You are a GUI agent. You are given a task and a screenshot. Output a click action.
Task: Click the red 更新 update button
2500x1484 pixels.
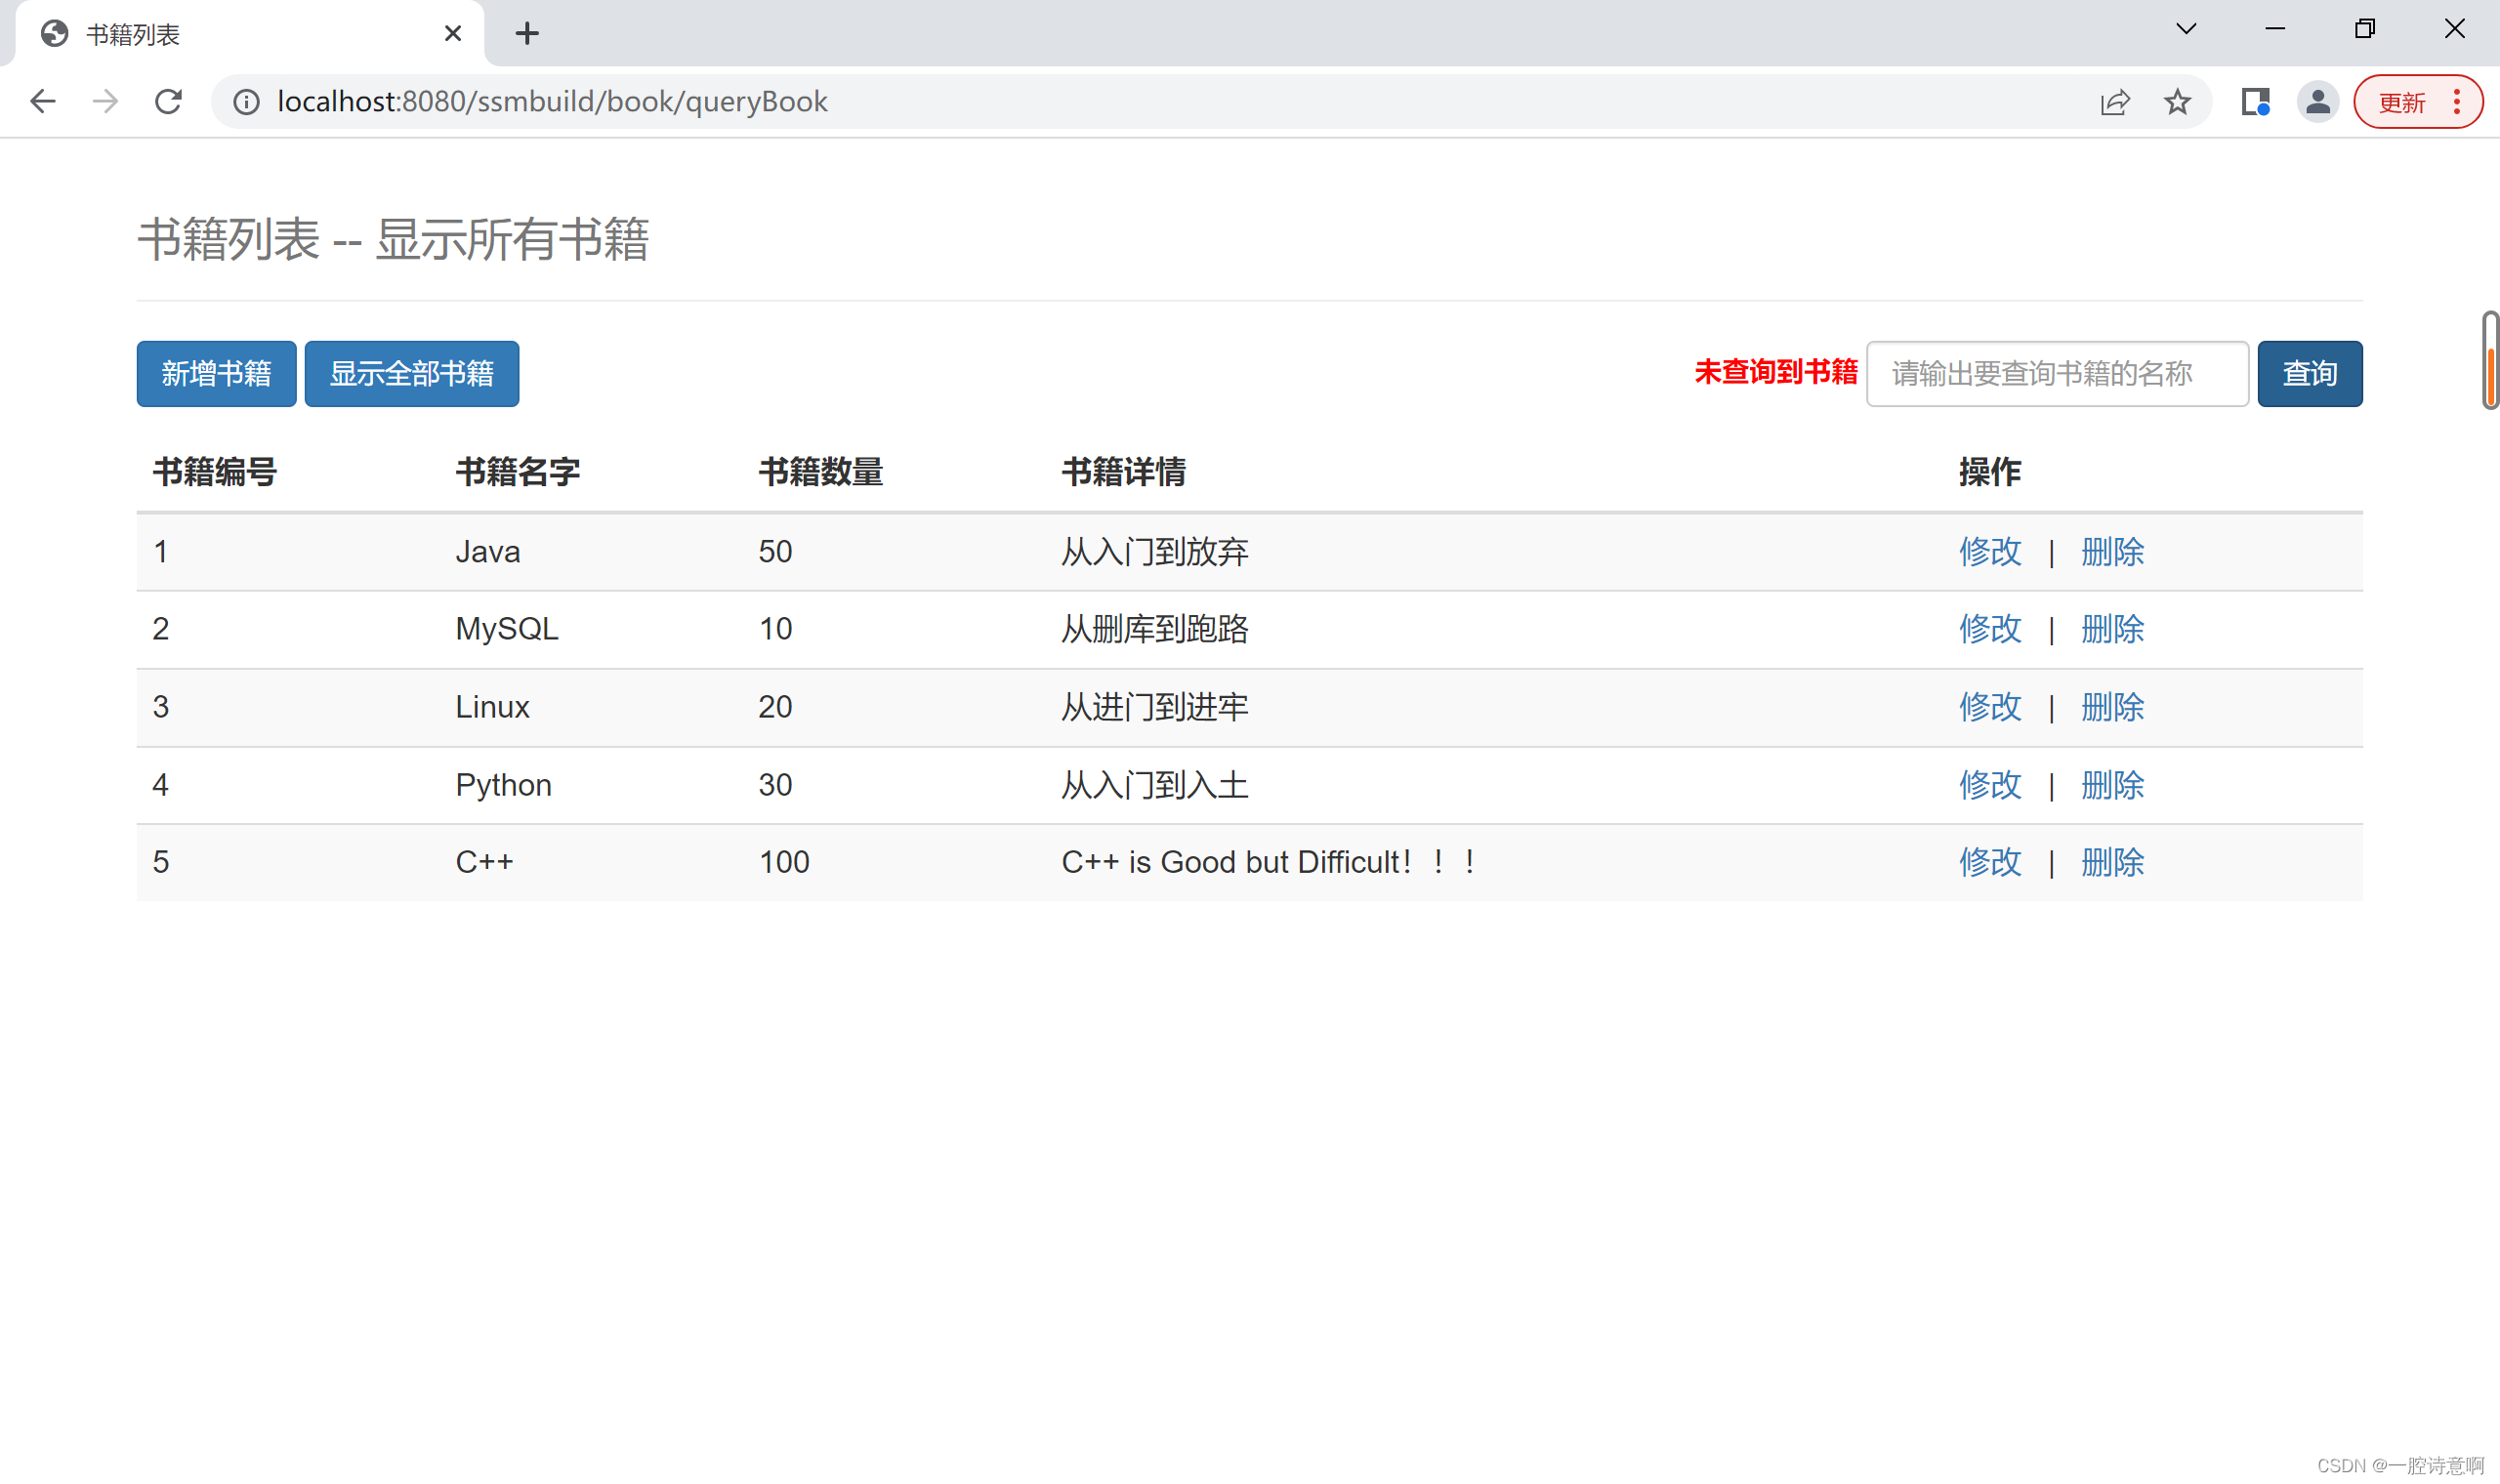(2405, 101)
